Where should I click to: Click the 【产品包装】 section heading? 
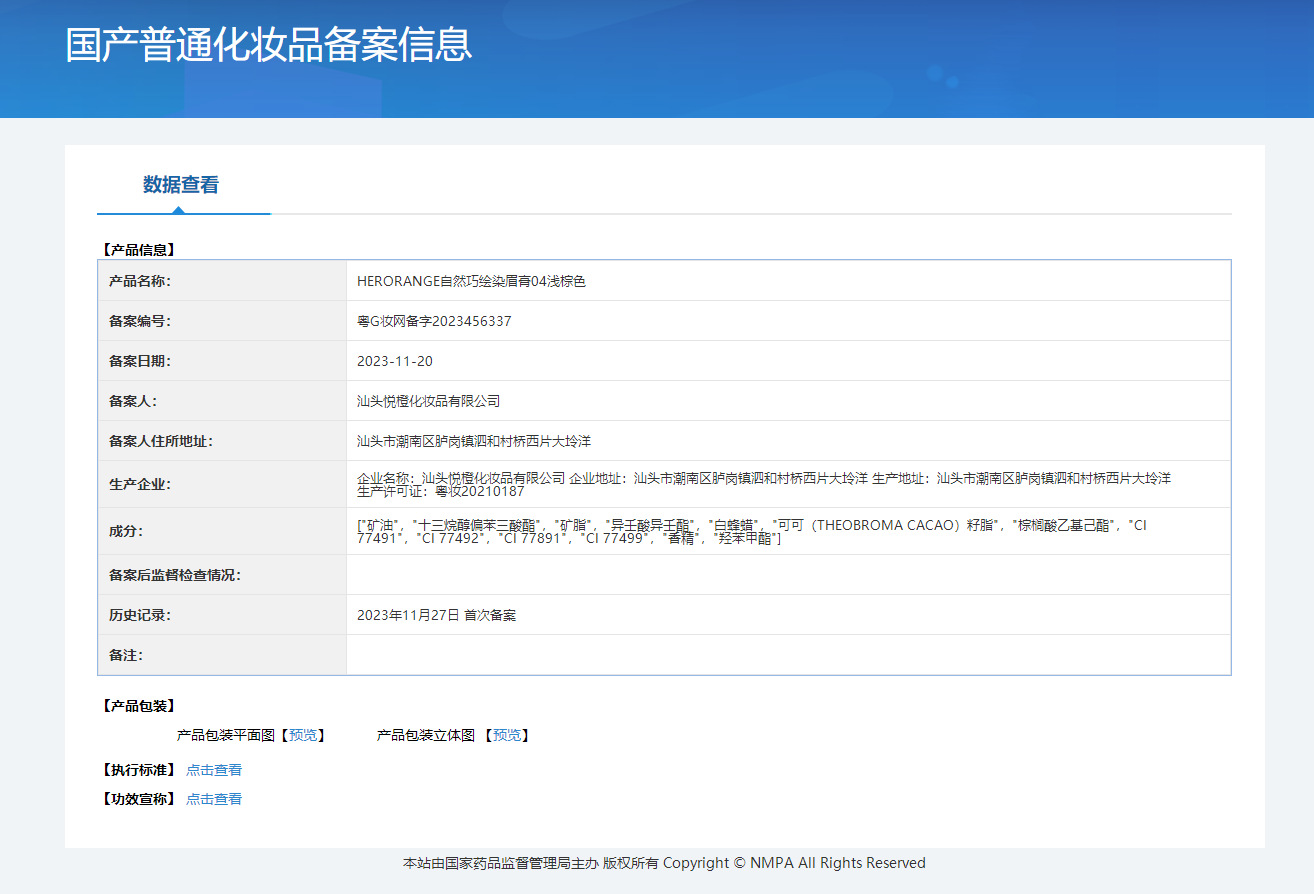click(x=138, y=706)
